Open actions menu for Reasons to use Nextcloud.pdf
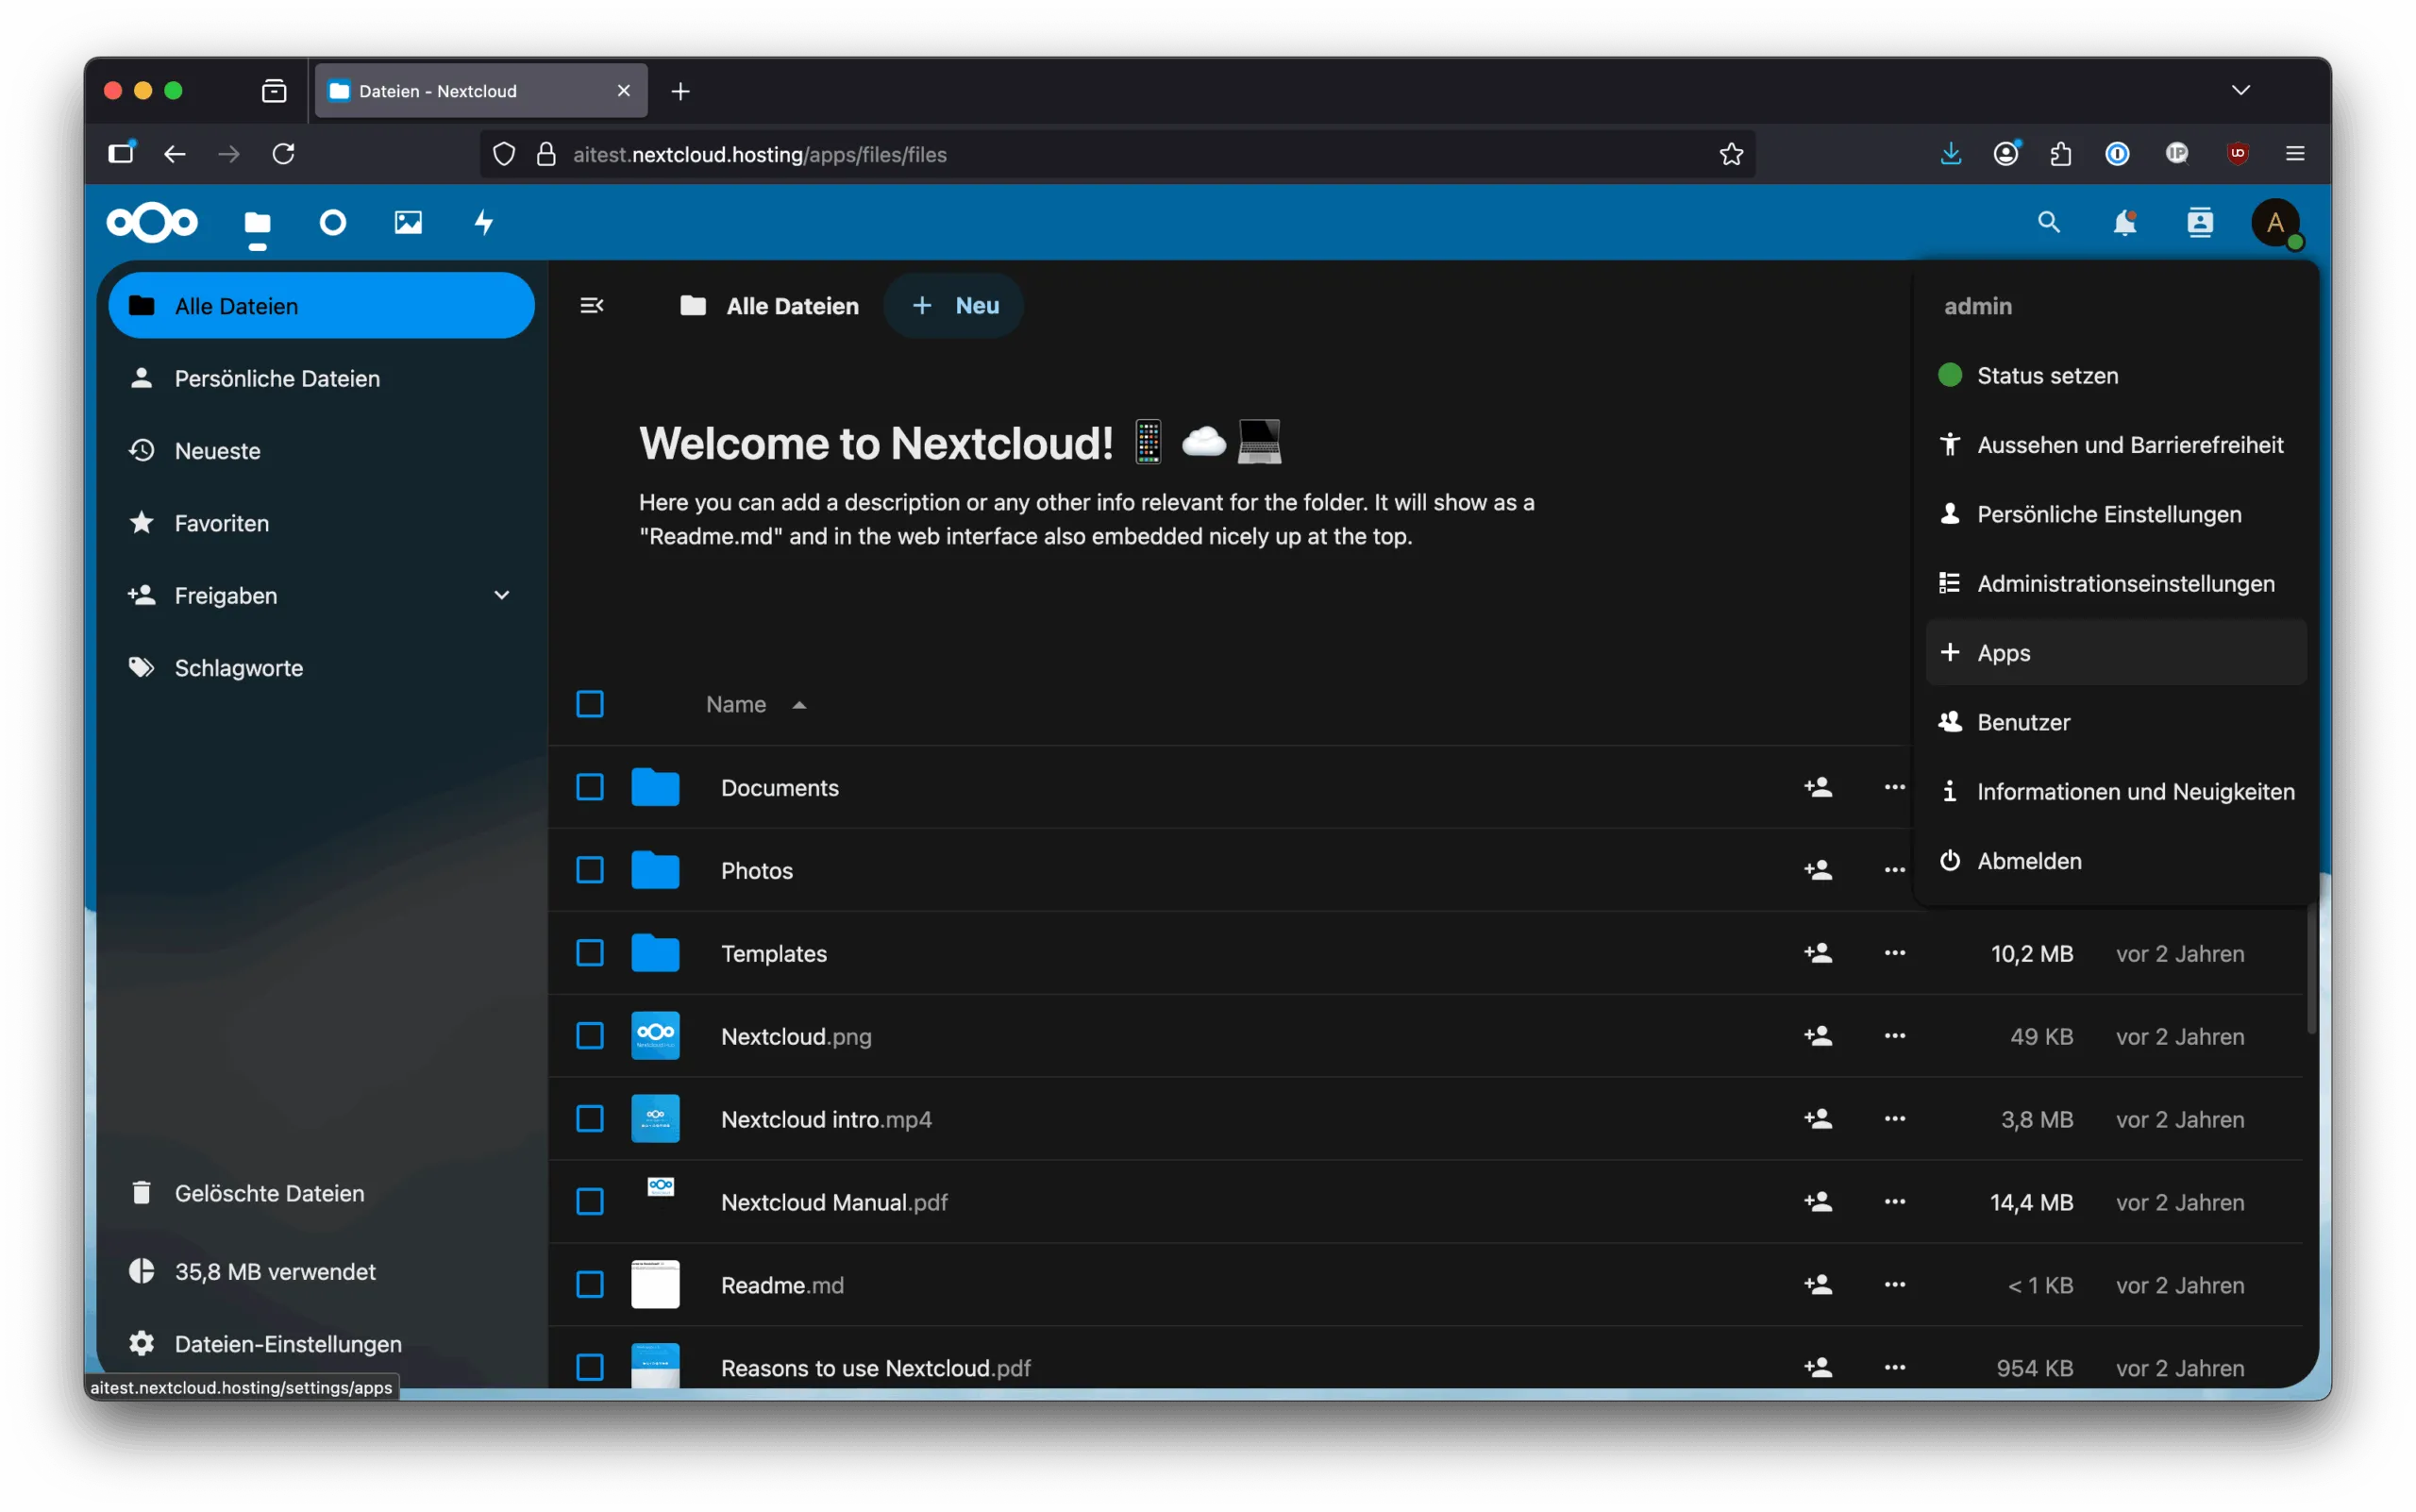Image resolution: width=2416 pixels, height=1512 pixels. point(1894,1369)
